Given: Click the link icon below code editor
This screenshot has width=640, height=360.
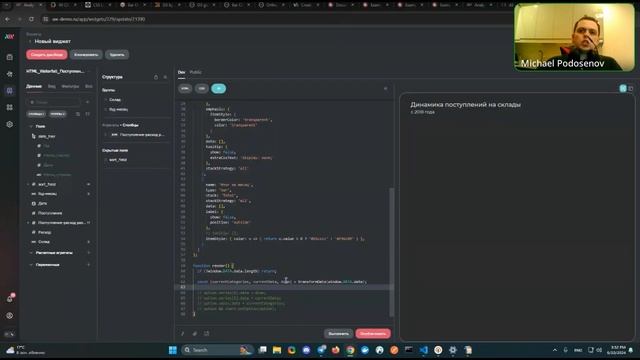Looking at the screenshot, I should point(195,334).
